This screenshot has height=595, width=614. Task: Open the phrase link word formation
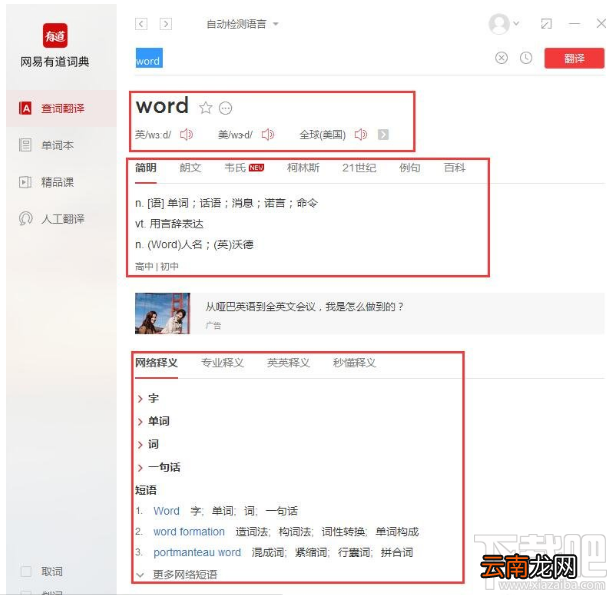[189, 532]
